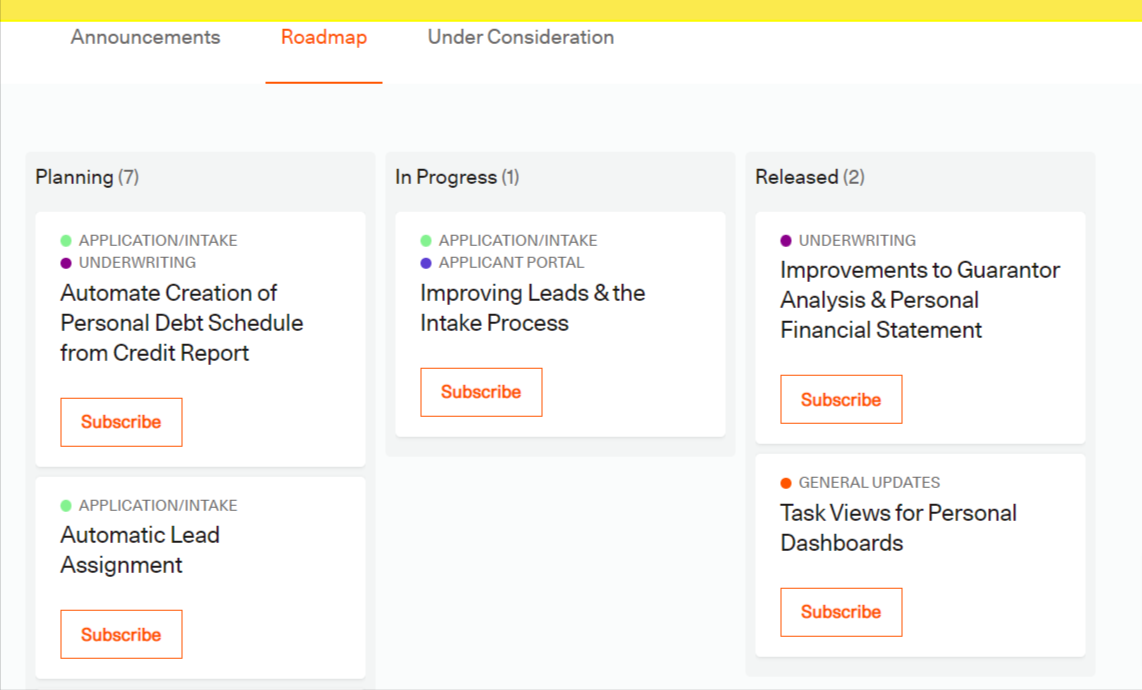
Task: Subscribe to Automate Creation of Personal Debt Schedule
Action: (x=121, y=422)
